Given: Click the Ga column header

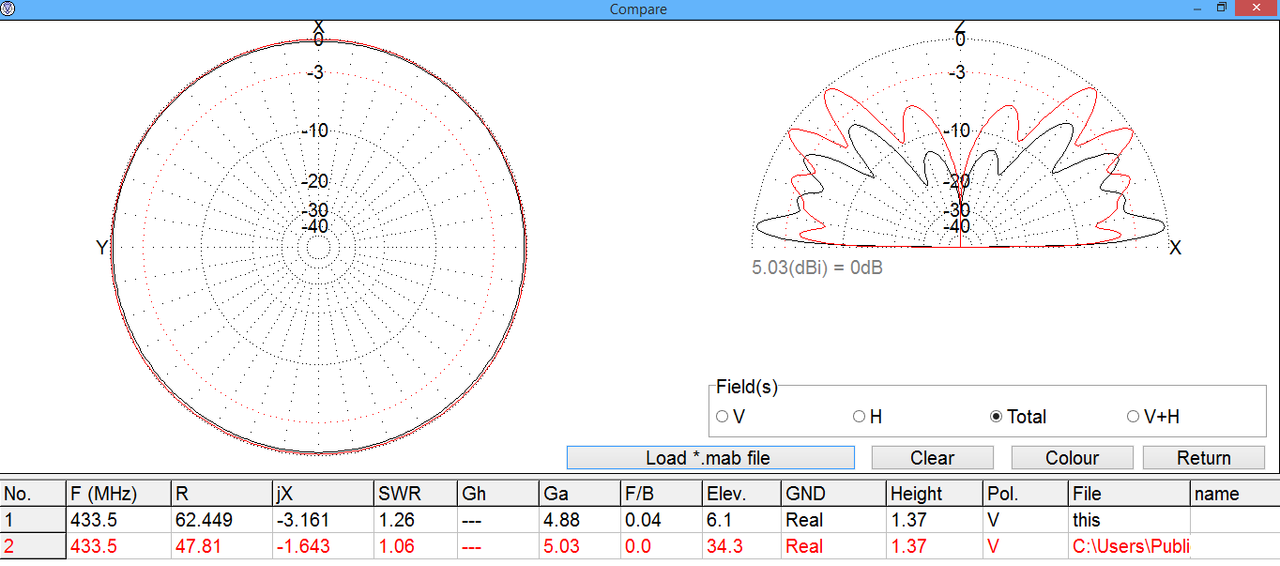Looking at the screenshot, I should click(579, 494).
